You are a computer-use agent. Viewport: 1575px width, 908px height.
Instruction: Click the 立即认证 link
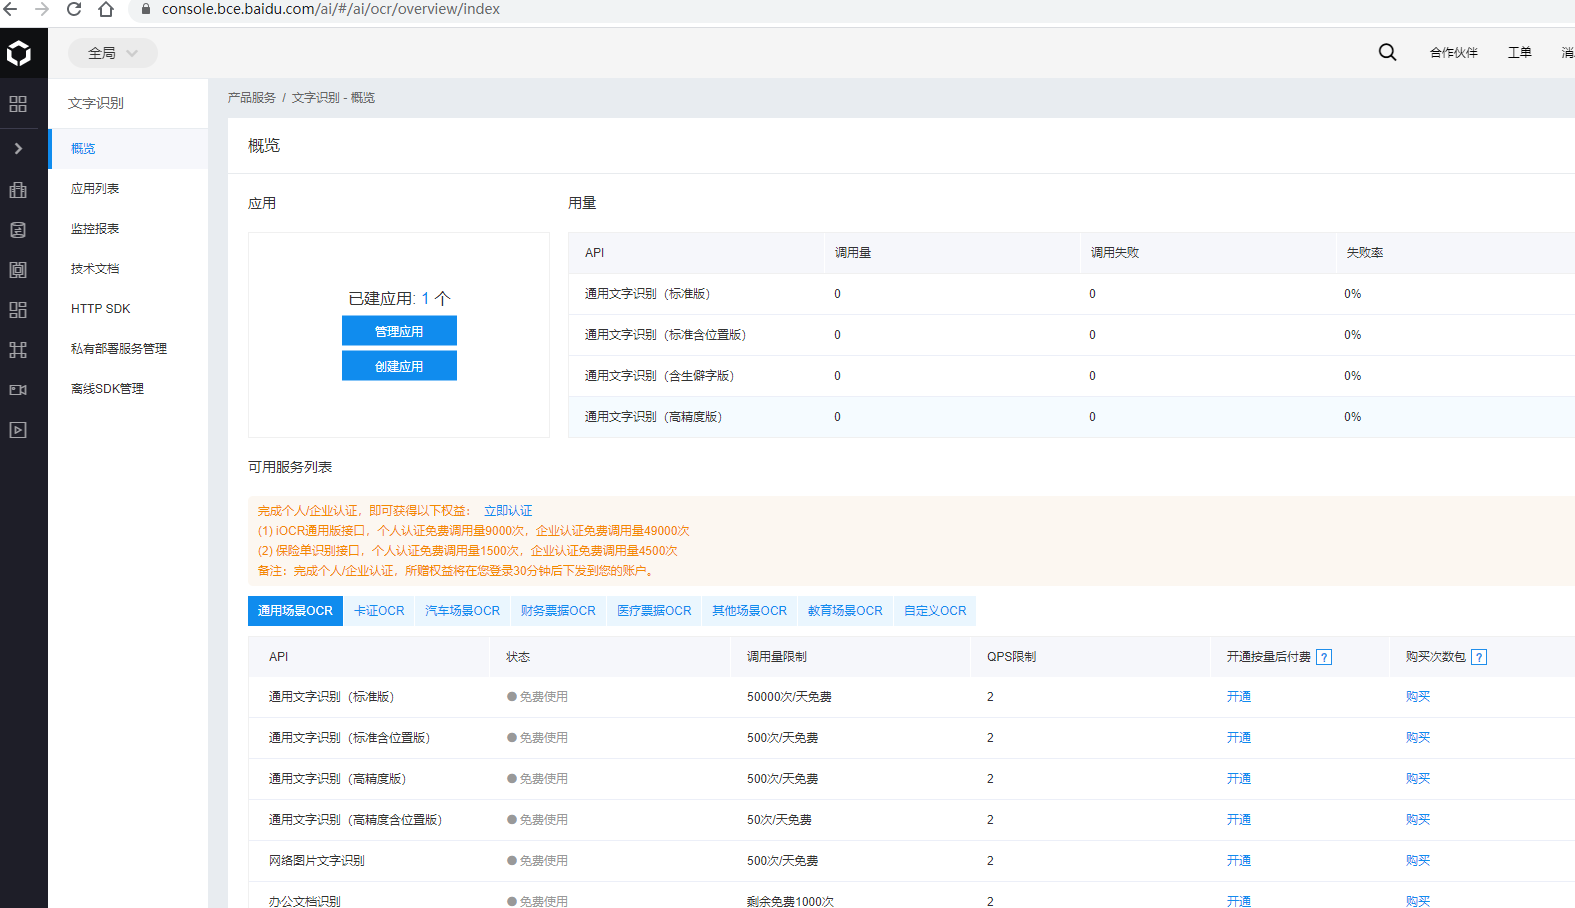[508, 511]
